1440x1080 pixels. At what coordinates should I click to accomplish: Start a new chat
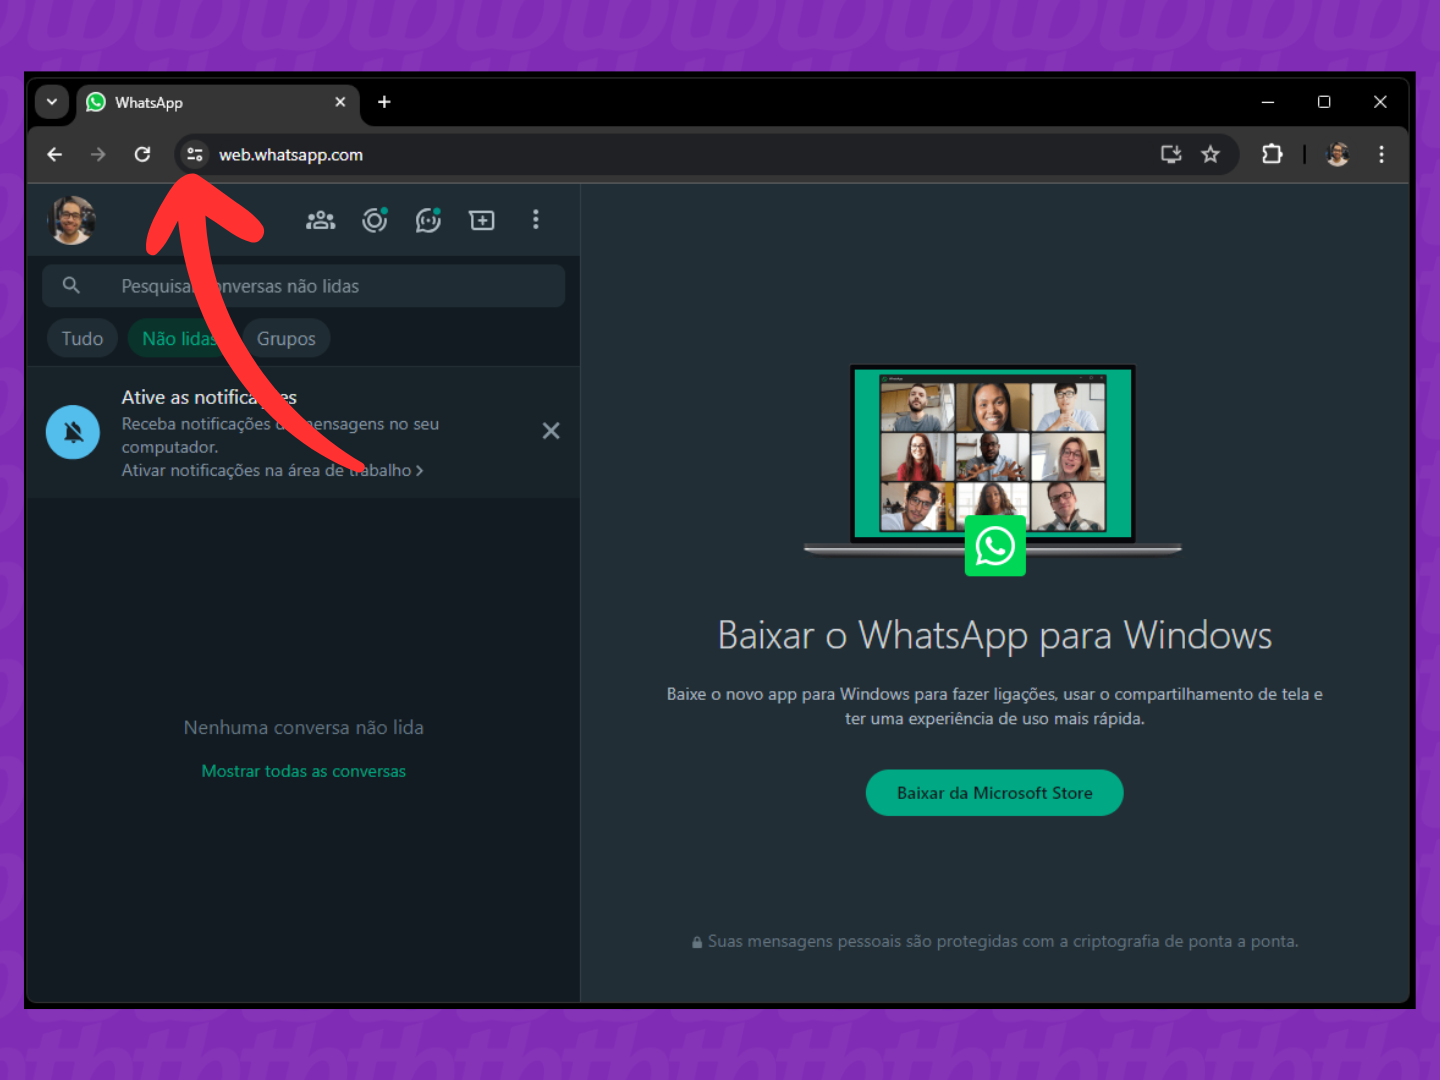[x=482, y=220]
